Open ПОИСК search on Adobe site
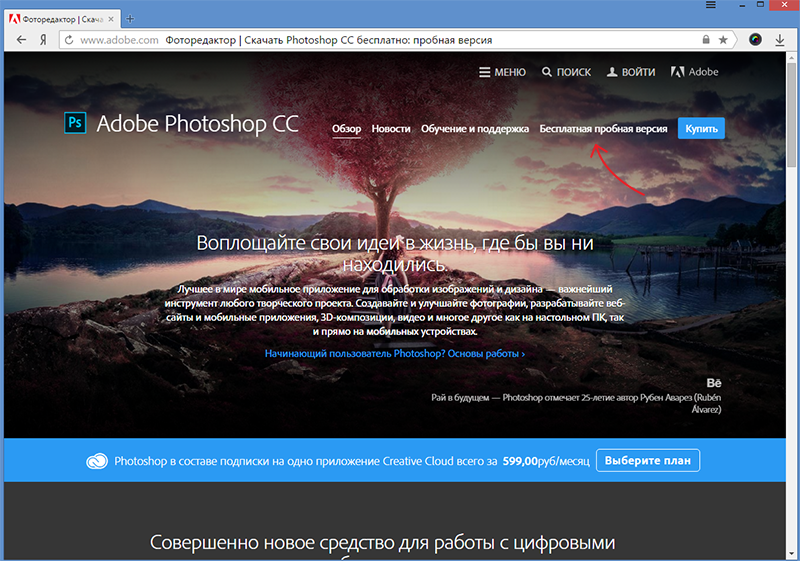 (566, 72)
